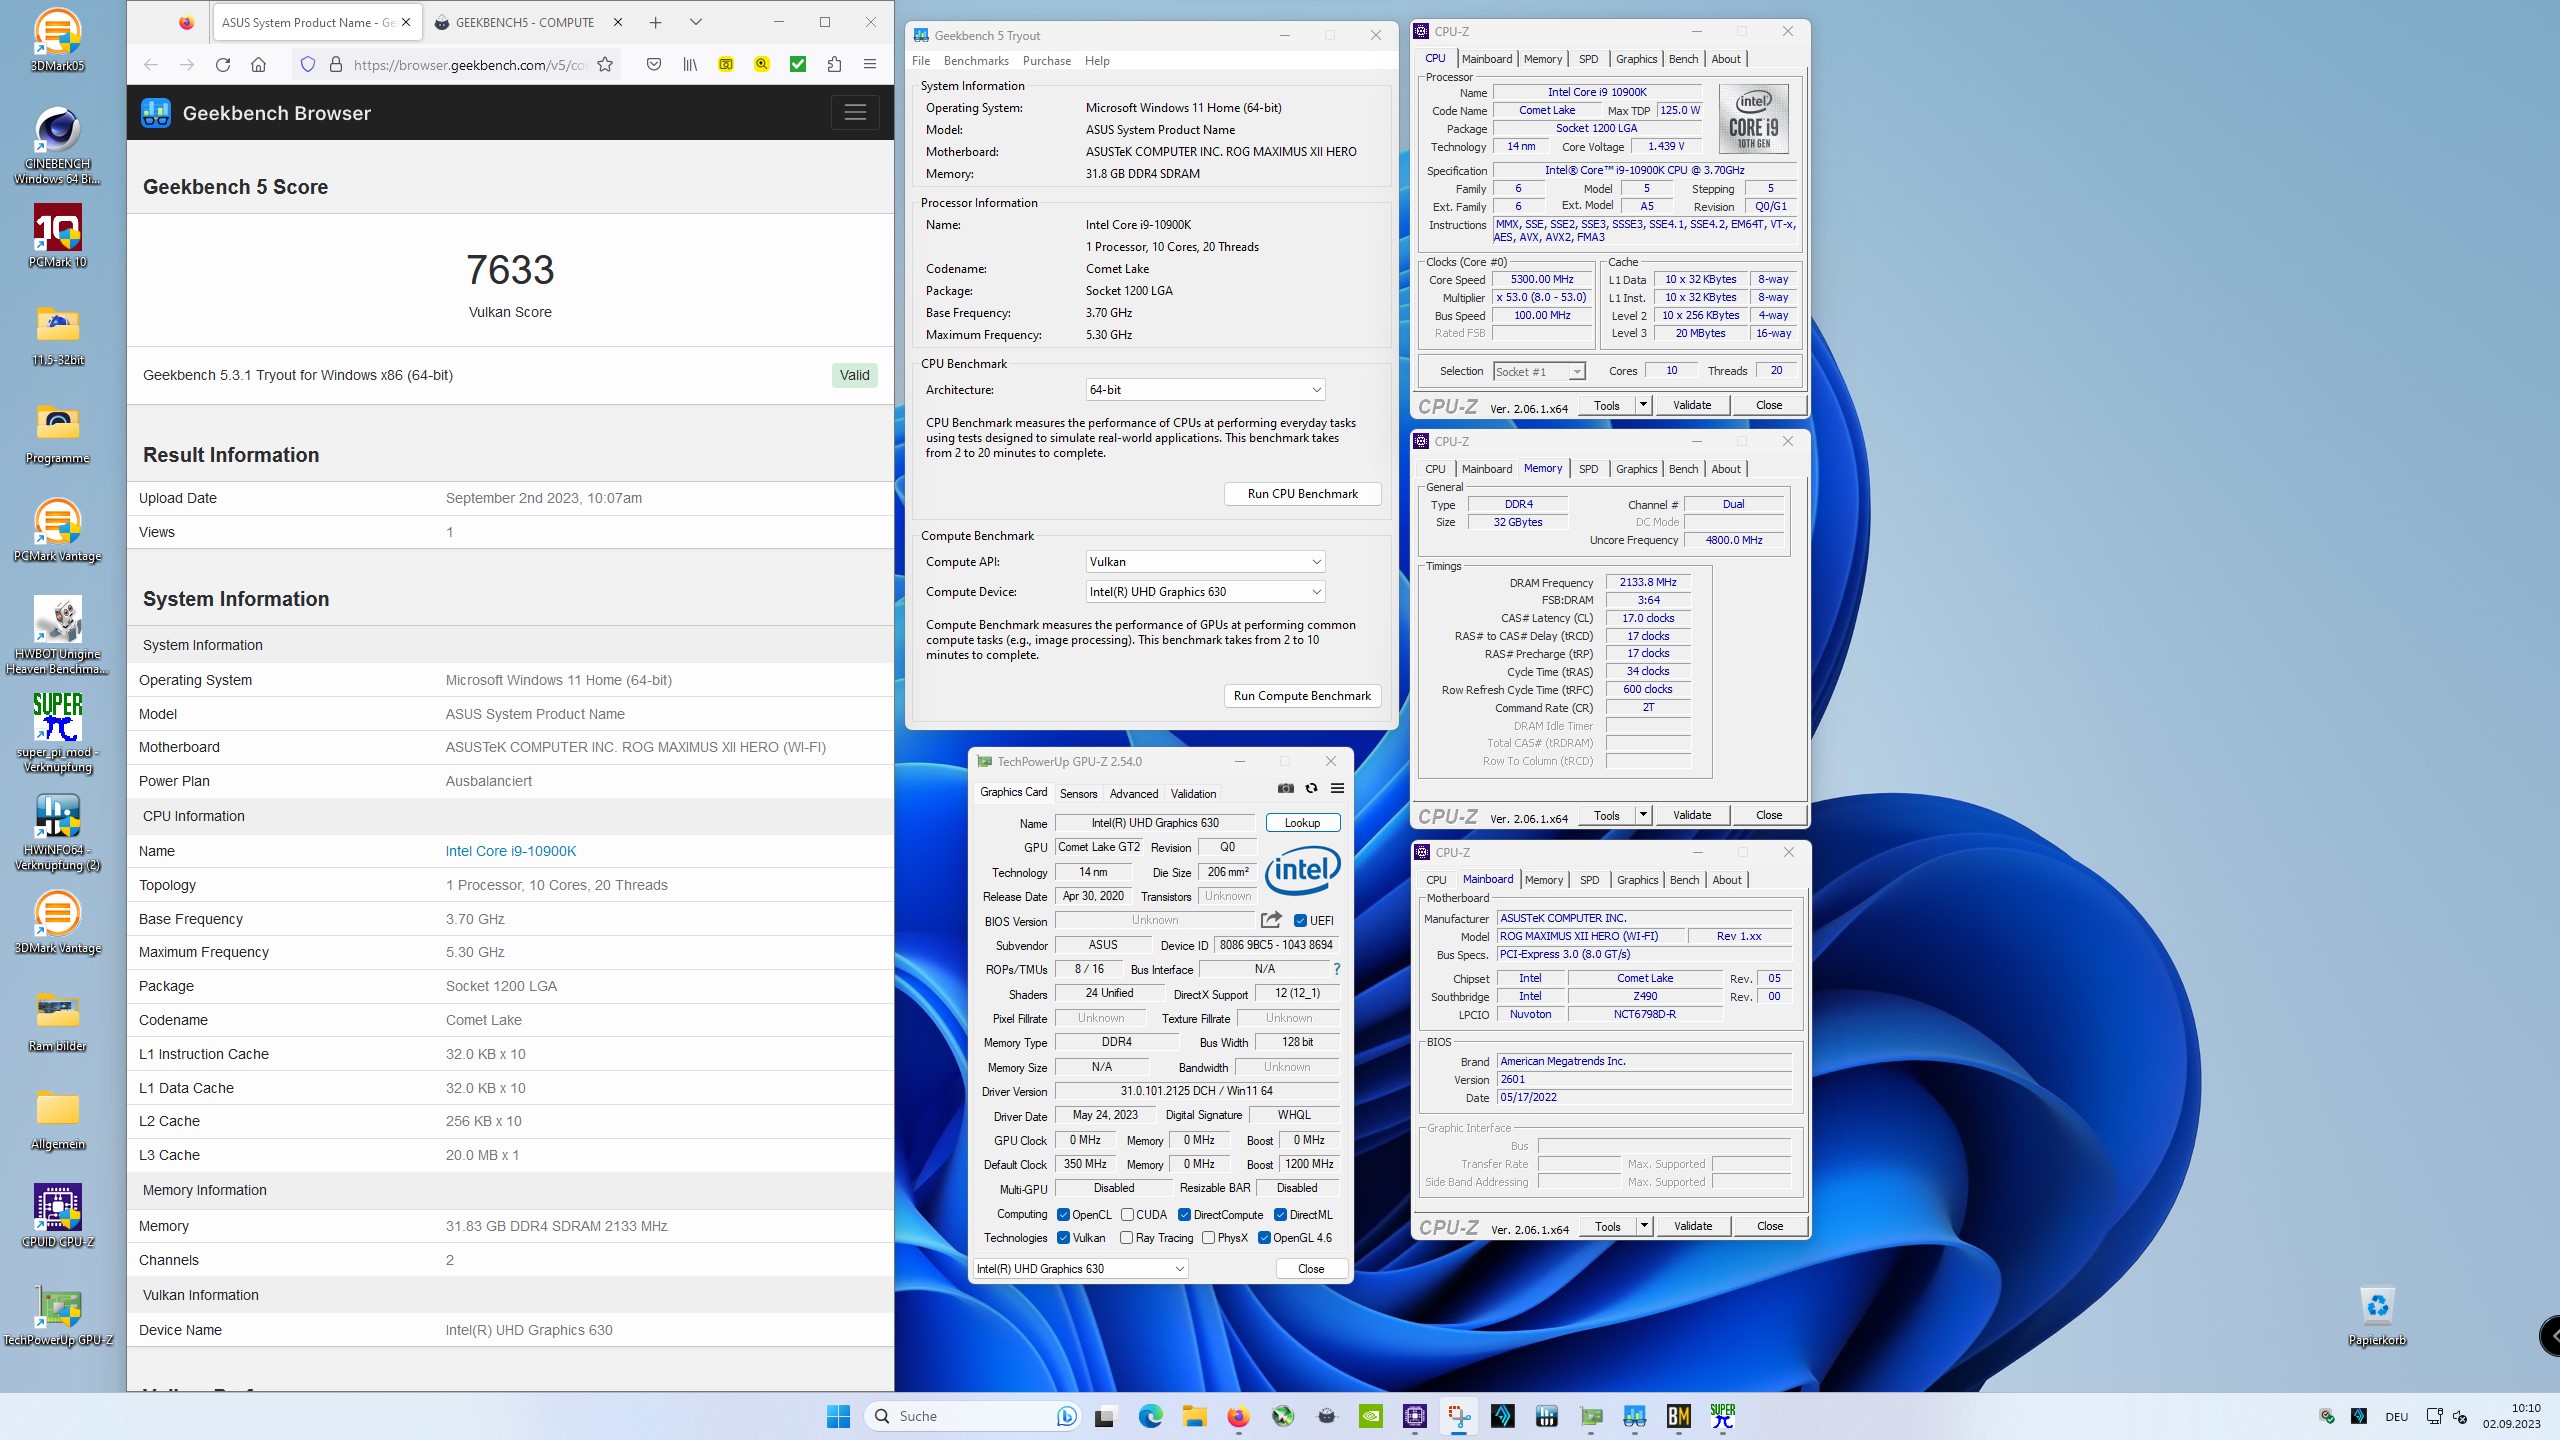Open the Firefox list all tabs chevron
The image size is (2560, 1440).
pos(696,22)
